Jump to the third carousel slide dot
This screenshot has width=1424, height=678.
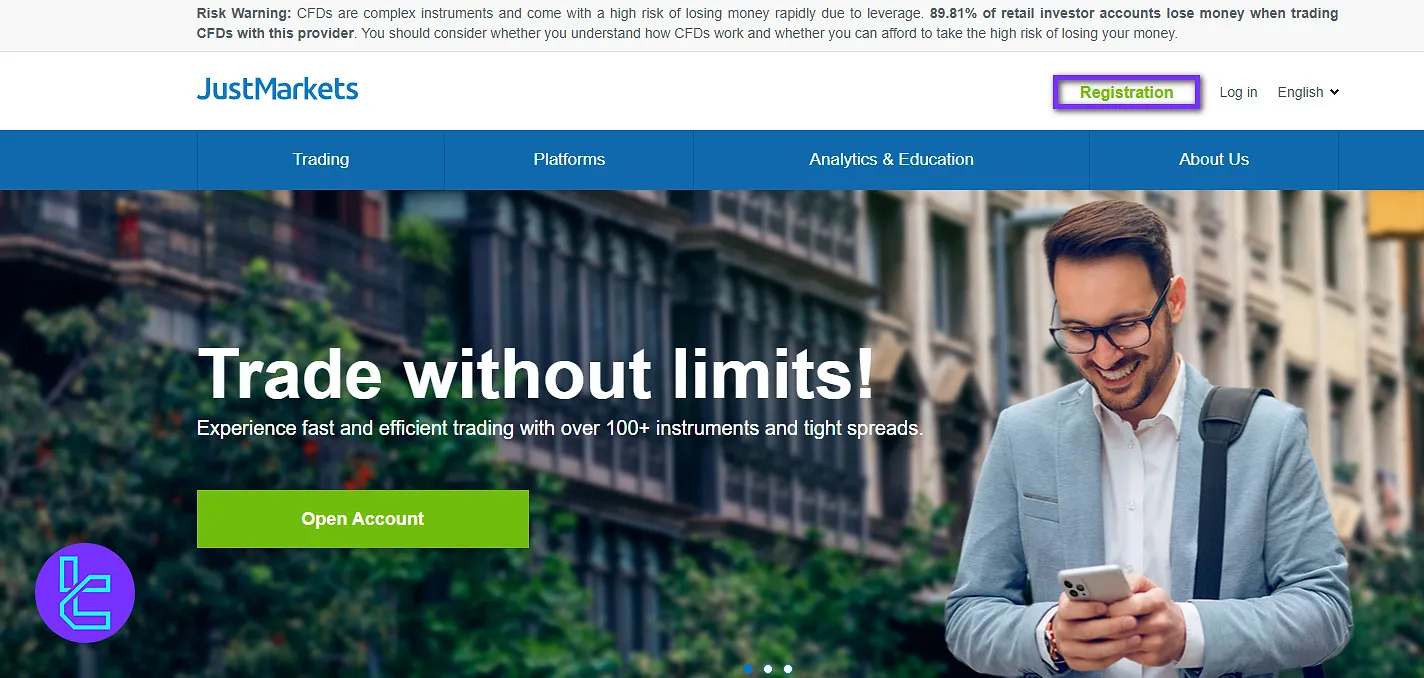click(788, 669)
